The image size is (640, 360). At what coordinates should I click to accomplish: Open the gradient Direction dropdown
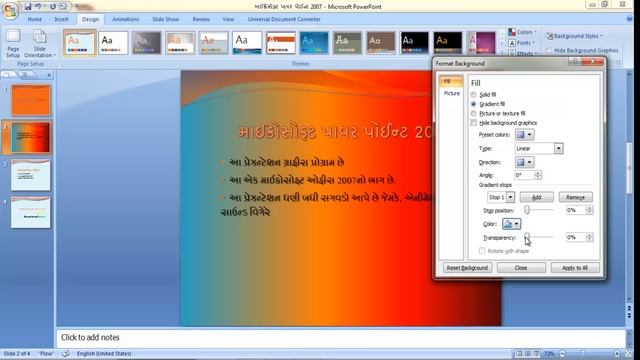click(524, 162)
